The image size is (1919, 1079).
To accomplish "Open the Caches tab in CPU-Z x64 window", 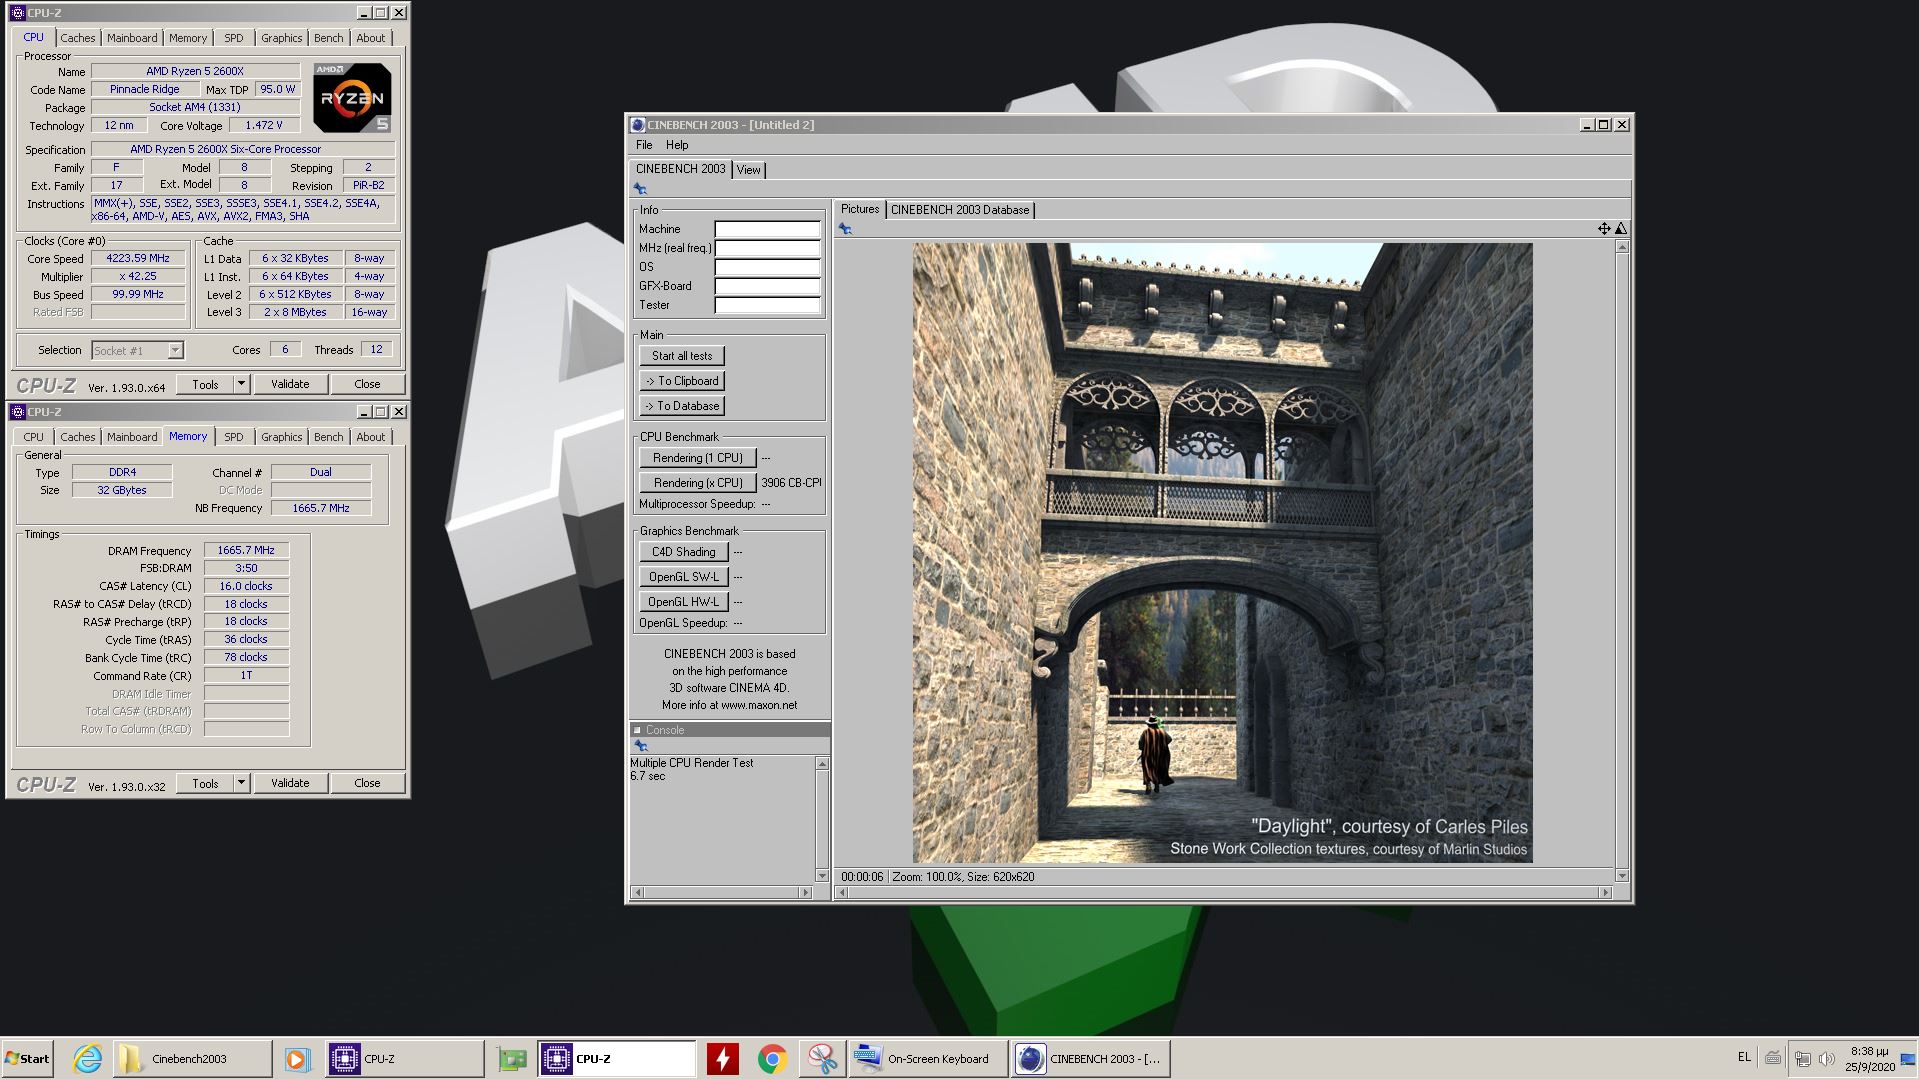I will point(77,38).
